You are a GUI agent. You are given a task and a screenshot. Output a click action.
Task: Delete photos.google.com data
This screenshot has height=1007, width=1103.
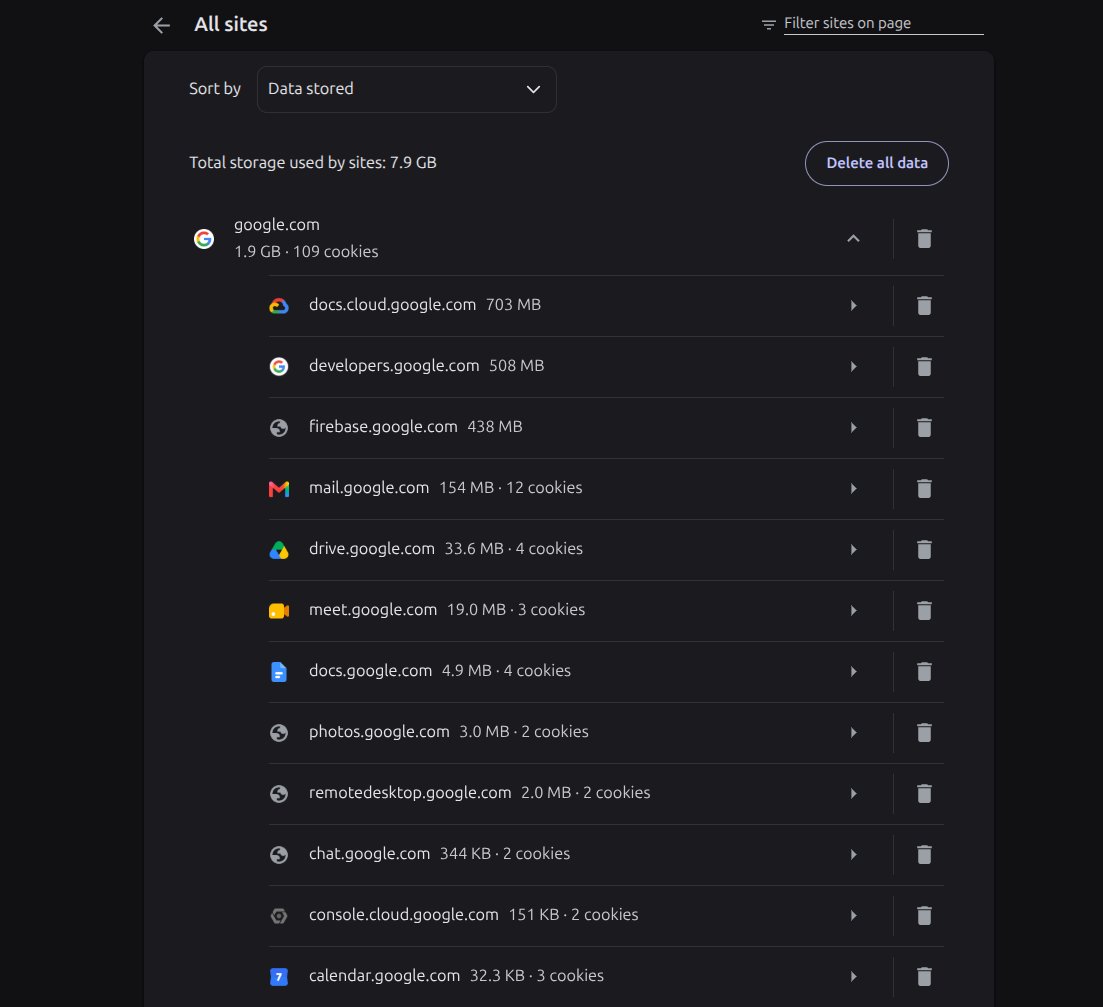coord(924,732)
